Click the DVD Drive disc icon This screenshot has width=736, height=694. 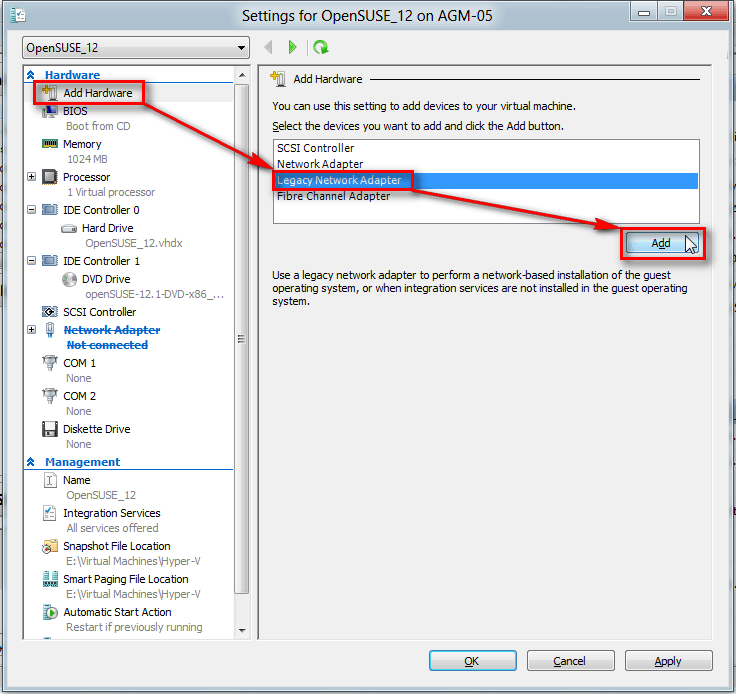pos(69,280)
